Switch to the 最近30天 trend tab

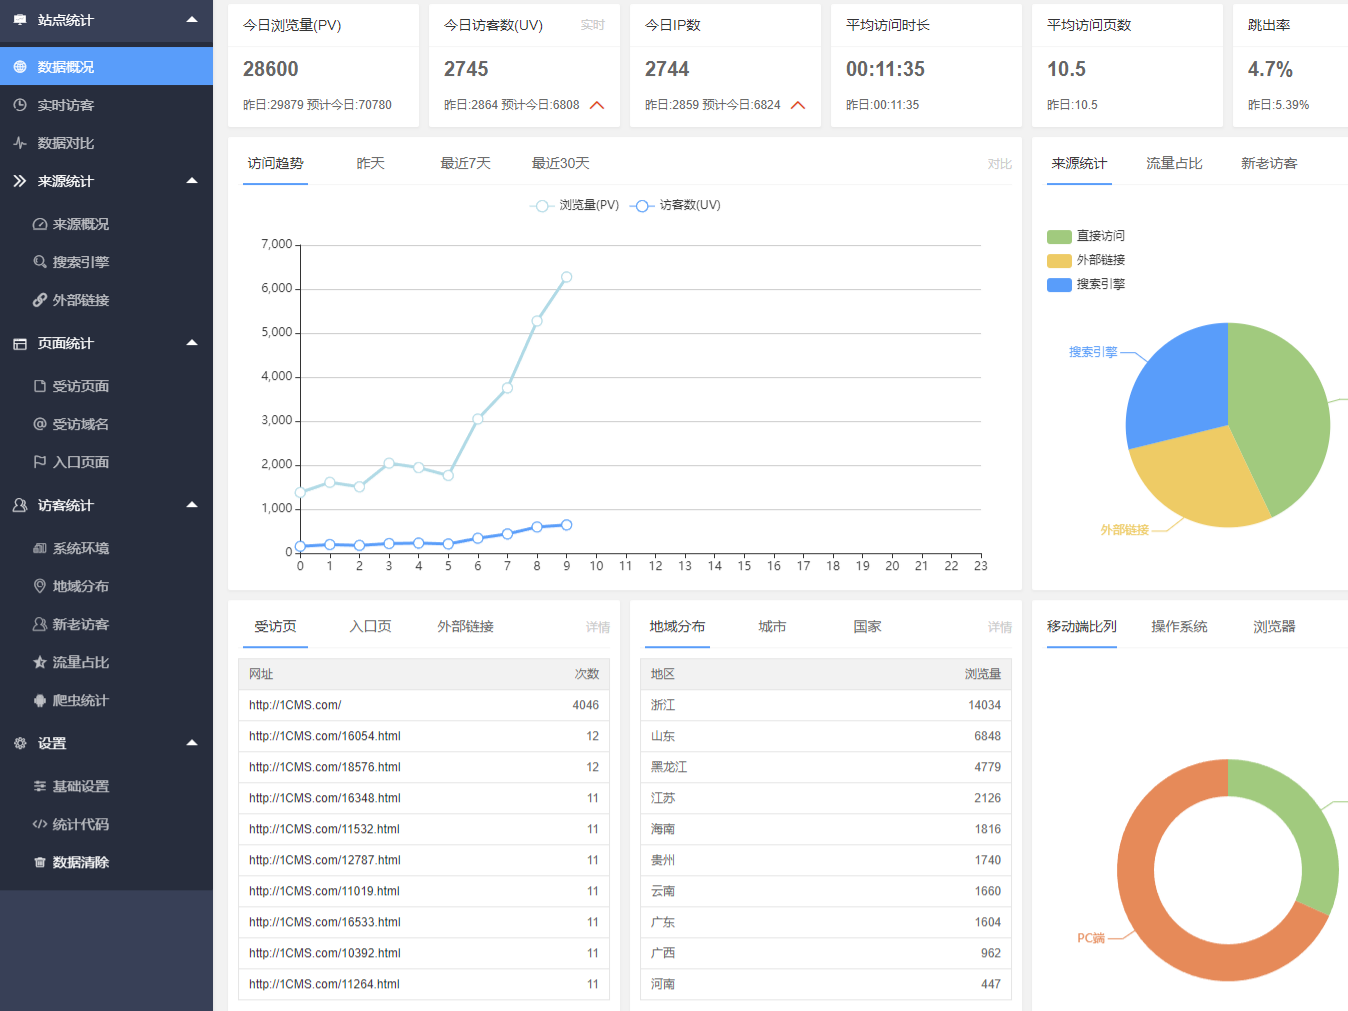[559, 162]
